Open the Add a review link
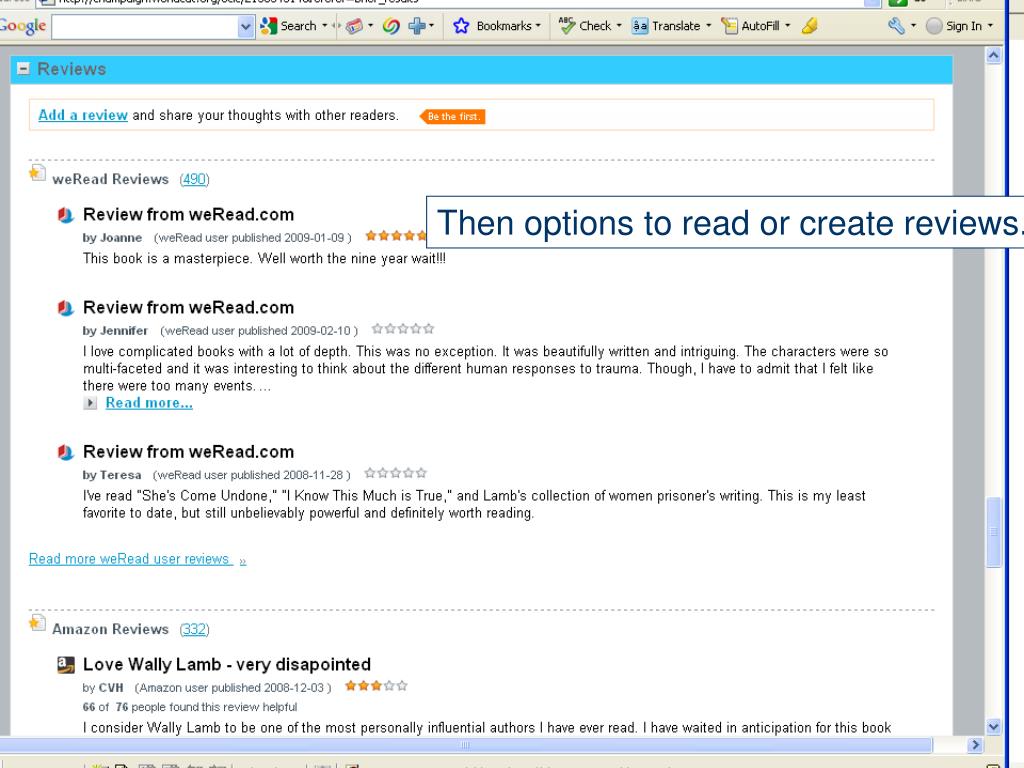 83,115
